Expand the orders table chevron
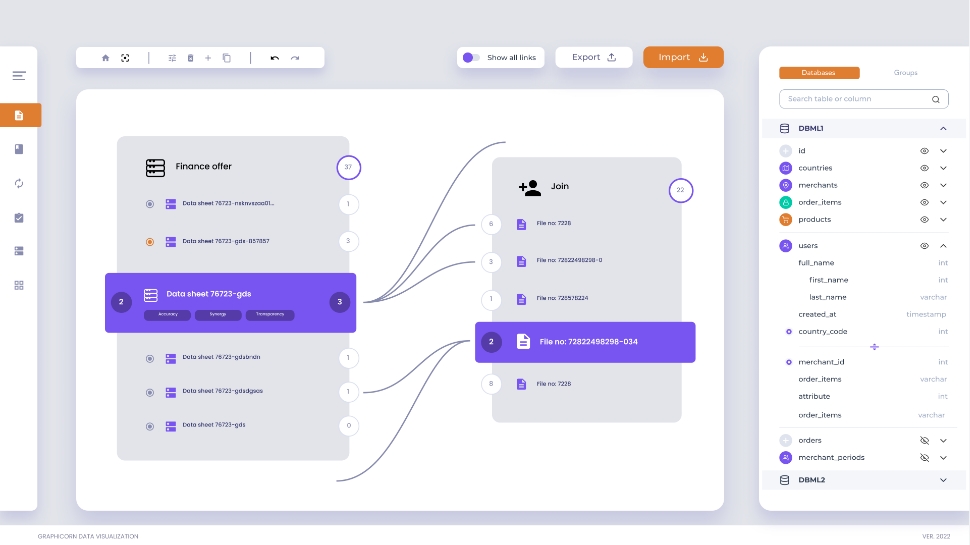 (x=943, y=440)
